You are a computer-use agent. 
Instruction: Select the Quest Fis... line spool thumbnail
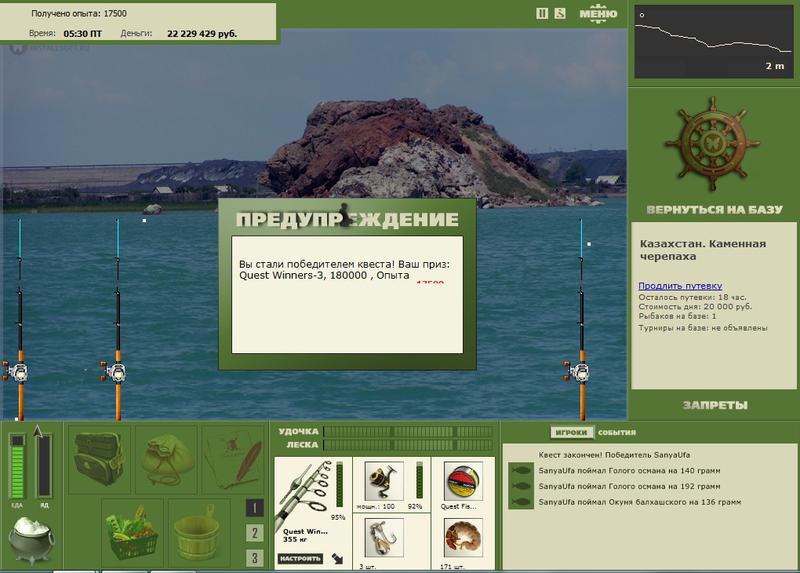pyautogui.click(x=463, y=481)
